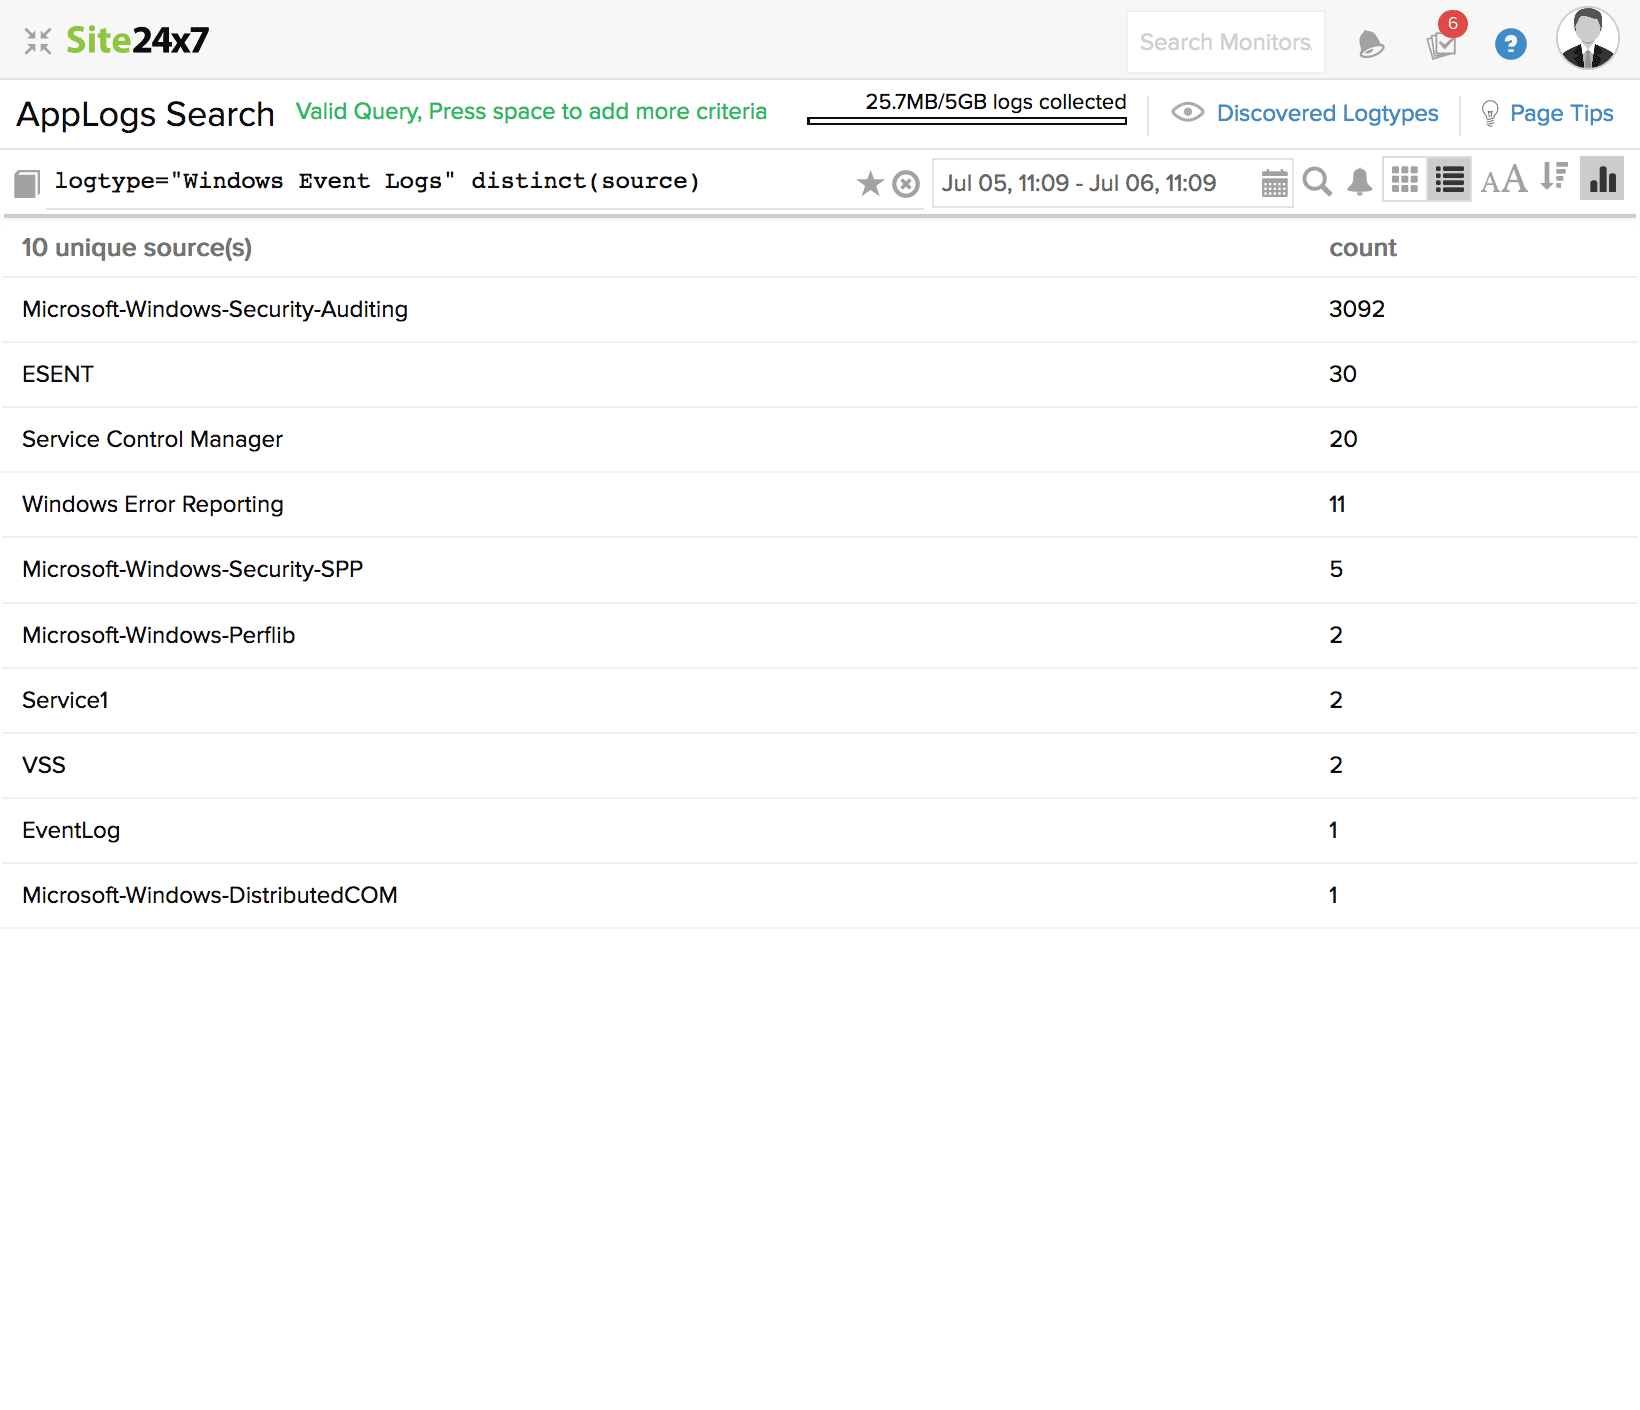Open the user profile avatar menu
This screenshot has width=1640, height=1410.
click(x=1587, y=40)
